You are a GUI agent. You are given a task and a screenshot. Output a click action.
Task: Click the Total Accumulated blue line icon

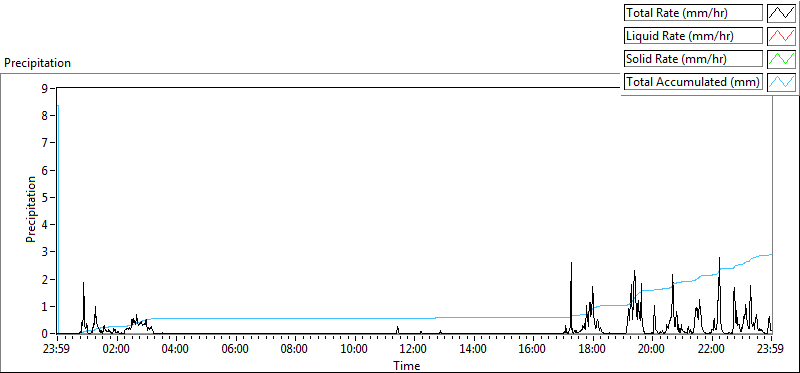coord(782,82)
